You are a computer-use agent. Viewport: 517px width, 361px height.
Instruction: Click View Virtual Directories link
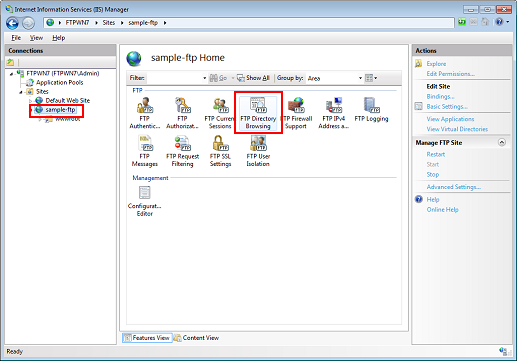[457, 129]
